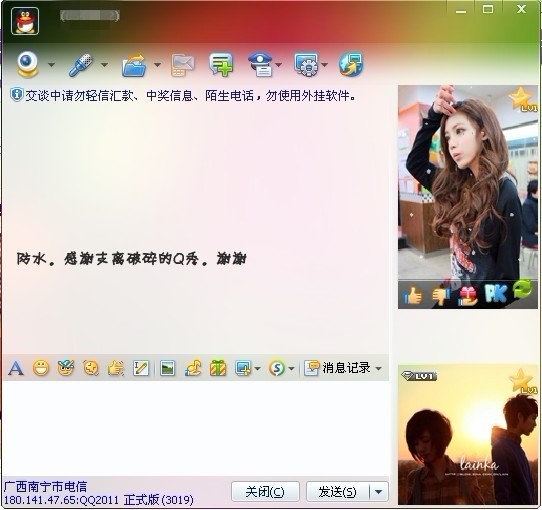The width and height of the screenshot is (542, 510).
Task: Click the police hat report icon
Action: coord(261,64)
